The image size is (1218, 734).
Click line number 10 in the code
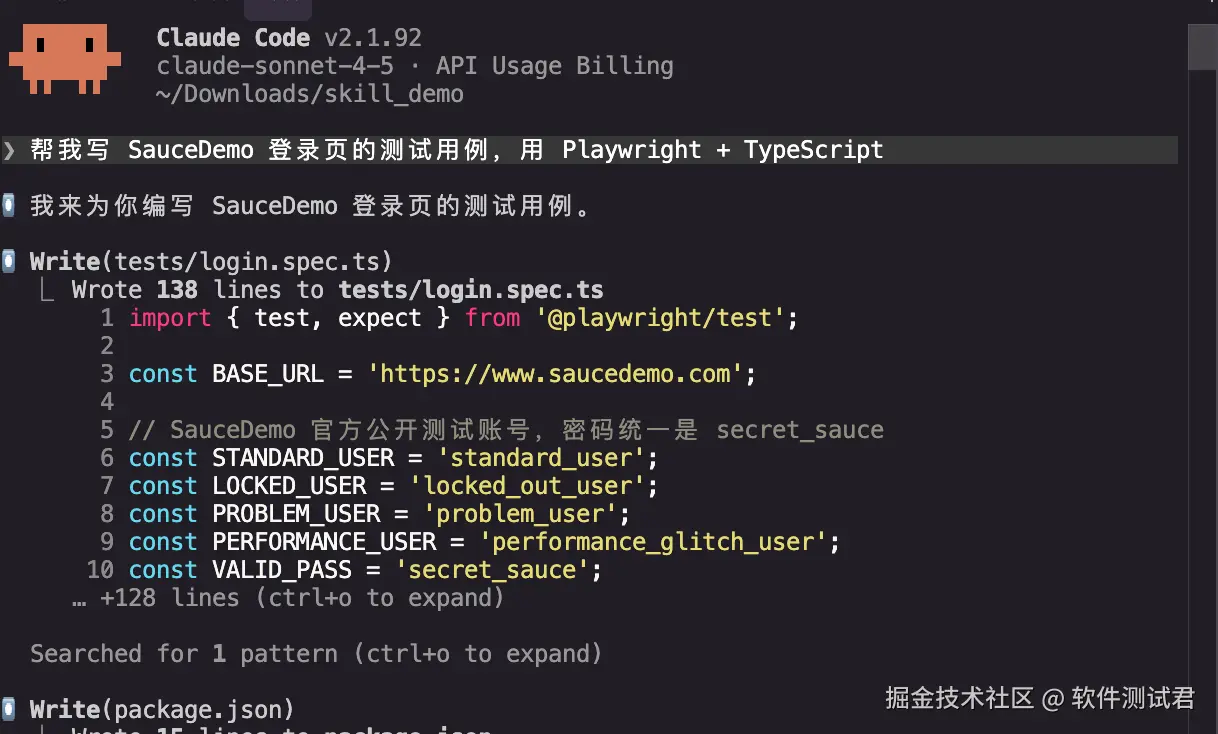pyautogui.click(x=100, y=570)
